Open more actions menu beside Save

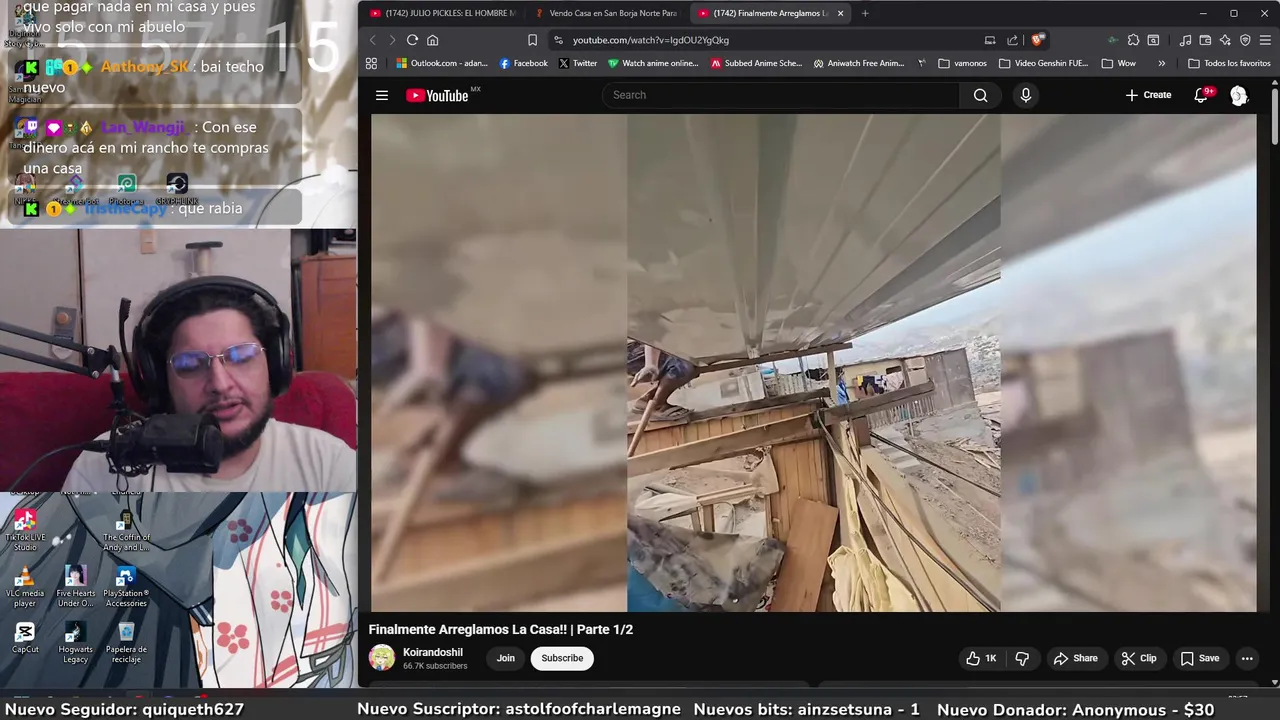(1247, 658)
